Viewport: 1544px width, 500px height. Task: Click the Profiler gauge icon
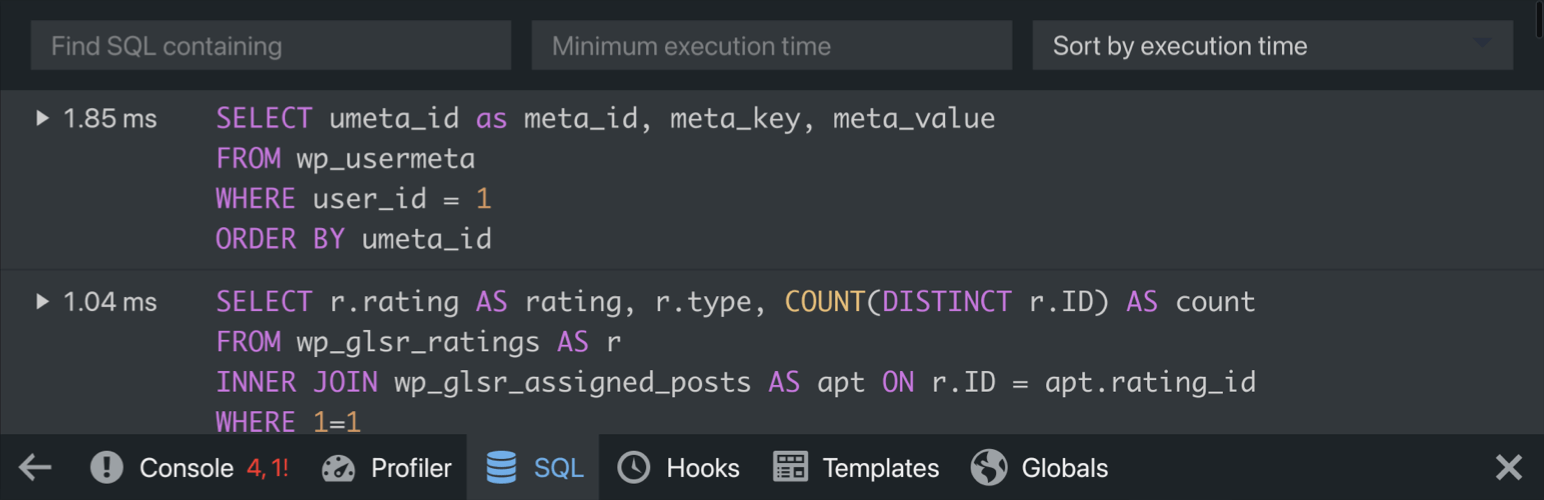point(339,467)
